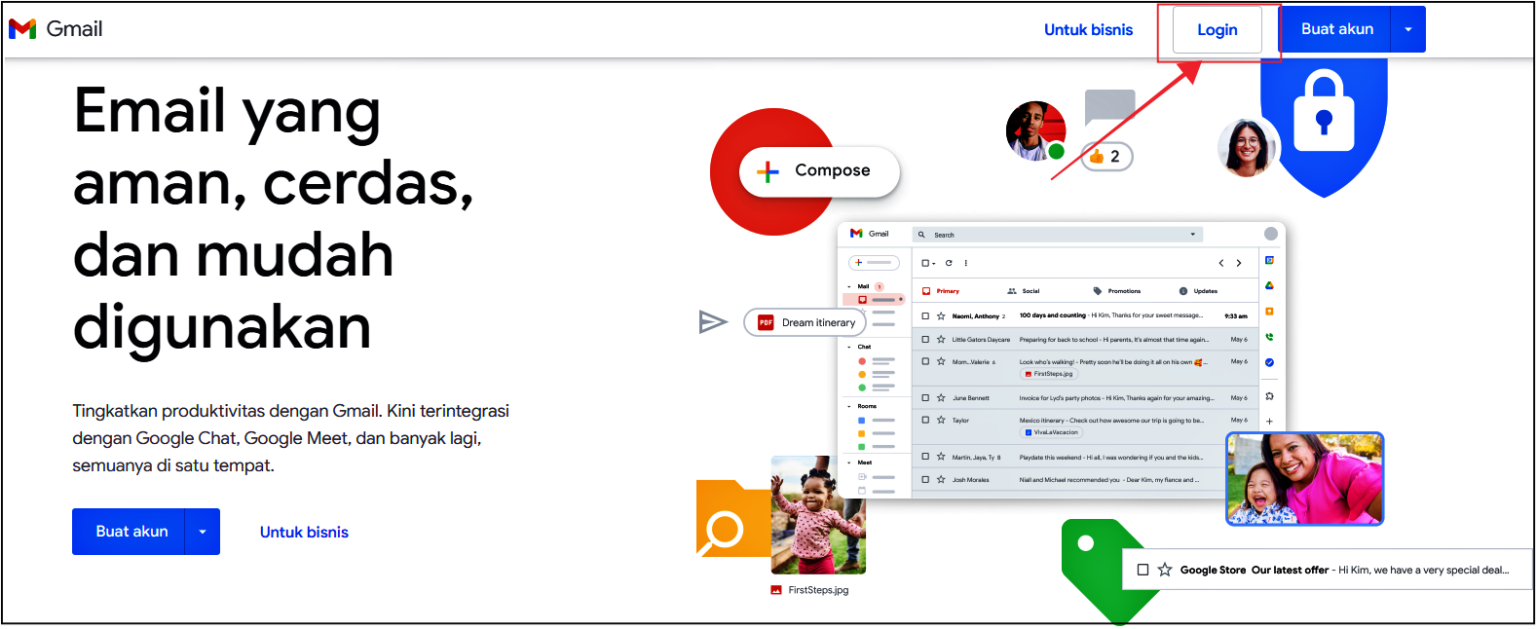This screenshot has width=1536, height=629.
Task: Refresh the inbox with the reload icon
Action: point(948,263)
